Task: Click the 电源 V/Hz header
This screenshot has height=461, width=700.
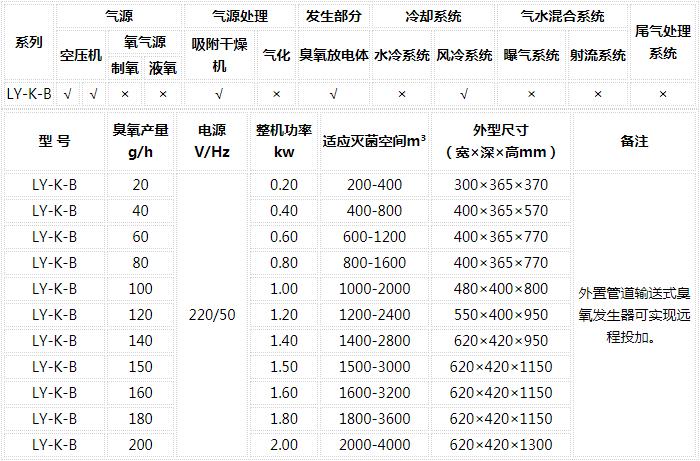Action: [x=212, y=141]
